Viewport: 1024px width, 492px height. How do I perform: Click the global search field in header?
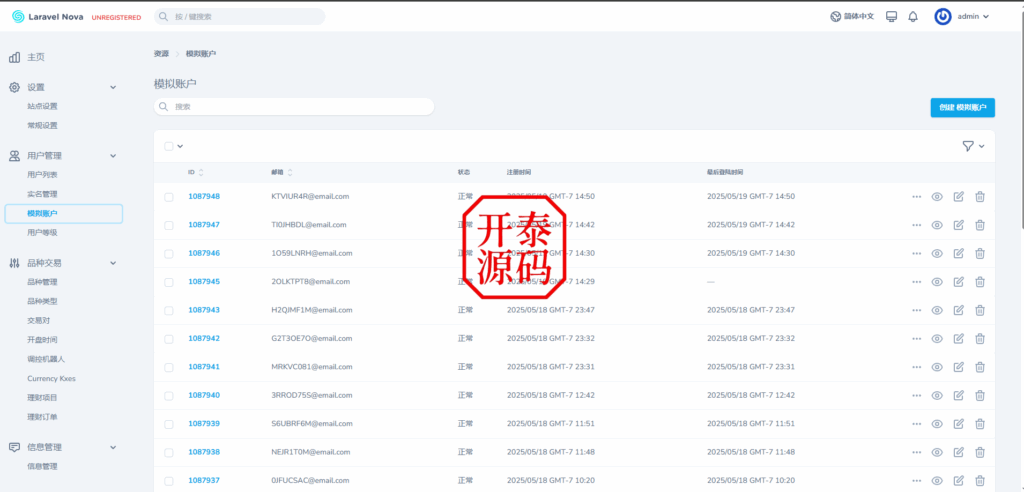pyautogui.click(x=240, y=17)
